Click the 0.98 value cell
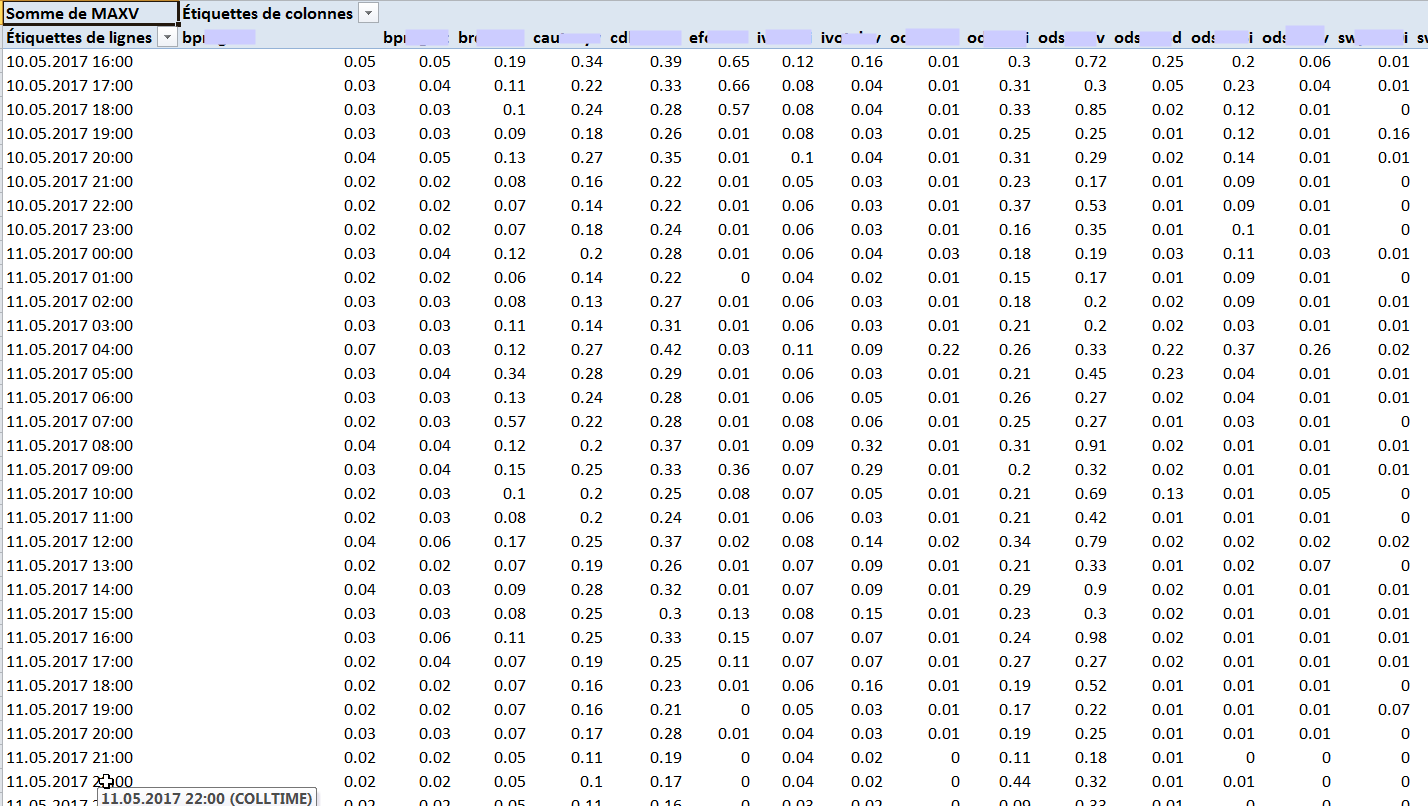The image size is (1428, 806). click(x=1091, y=638)
